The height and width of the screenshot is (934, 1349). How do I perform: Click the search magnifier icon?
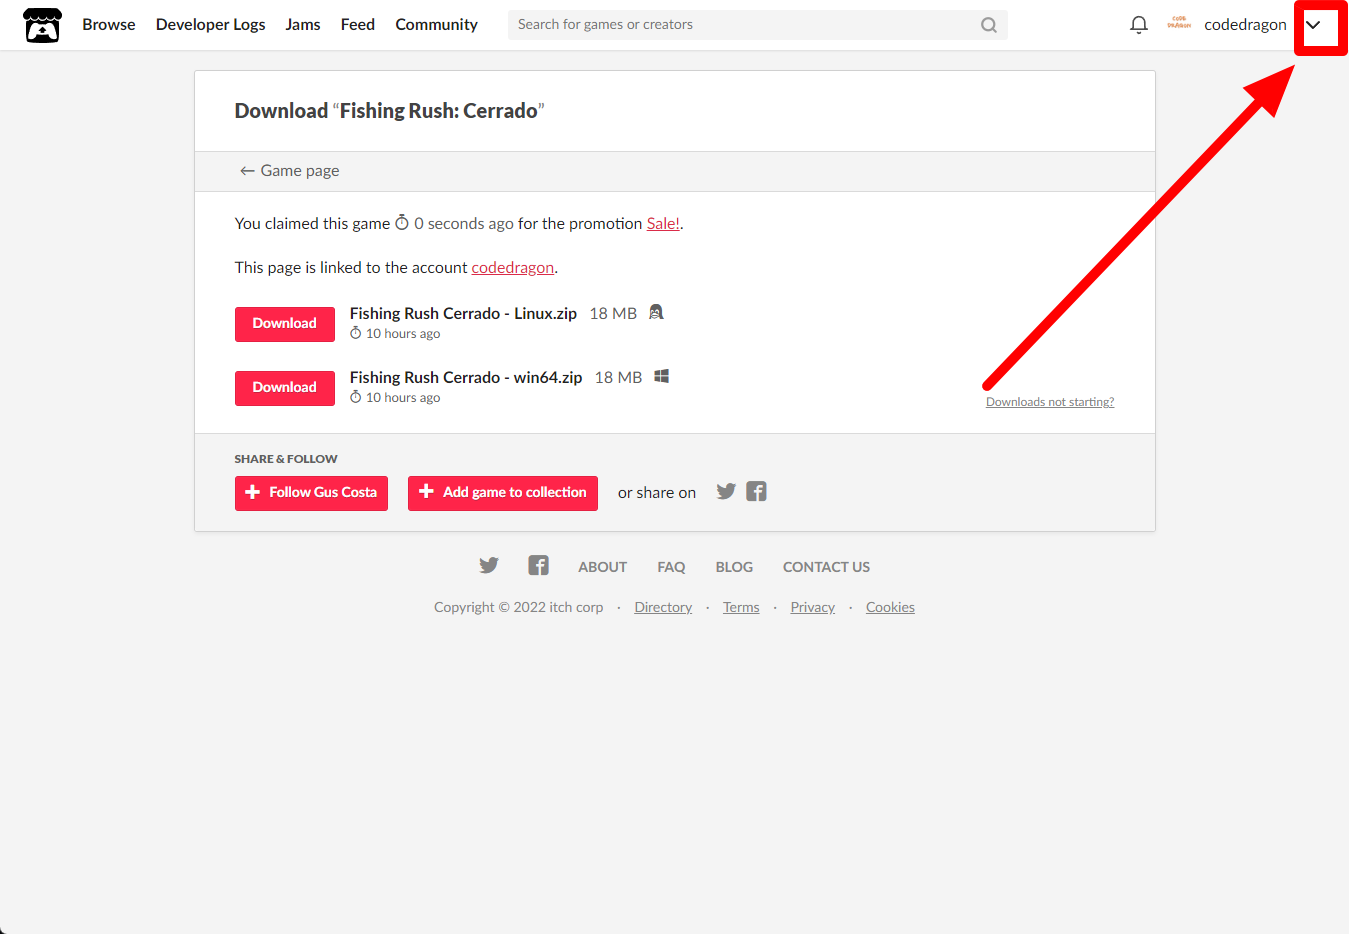tap(988, 25)
